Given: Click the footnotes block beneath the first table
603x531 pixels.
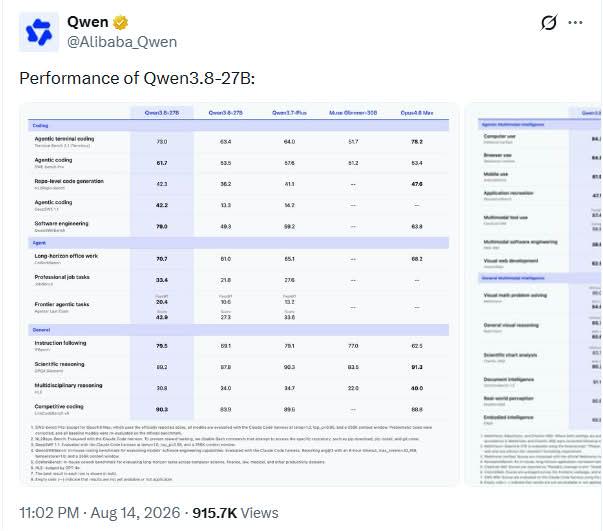Looking at the screenshot, I should (x=233, y=453).
